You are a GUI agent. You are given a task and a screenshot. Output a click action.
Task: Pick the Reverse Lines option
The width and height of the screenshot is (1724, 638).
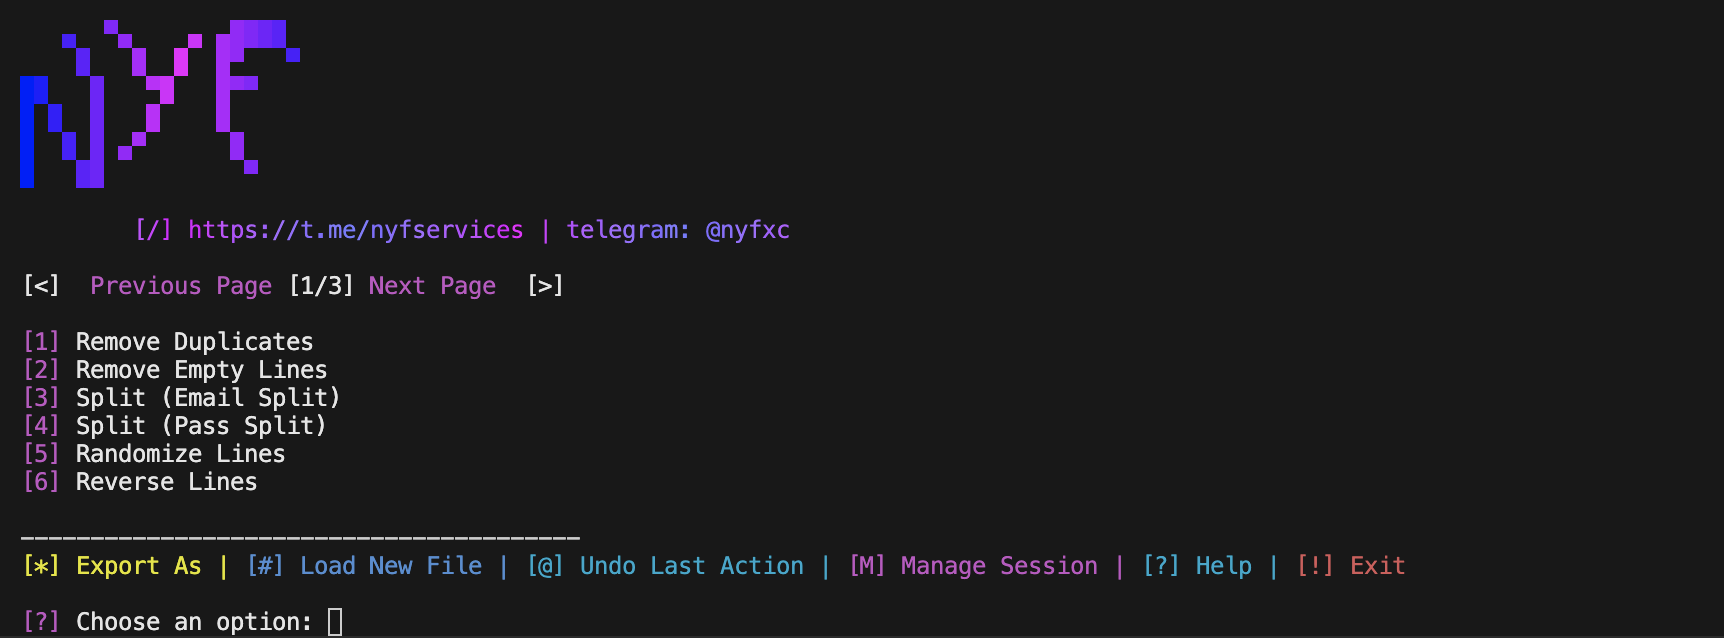coord(166,482)
